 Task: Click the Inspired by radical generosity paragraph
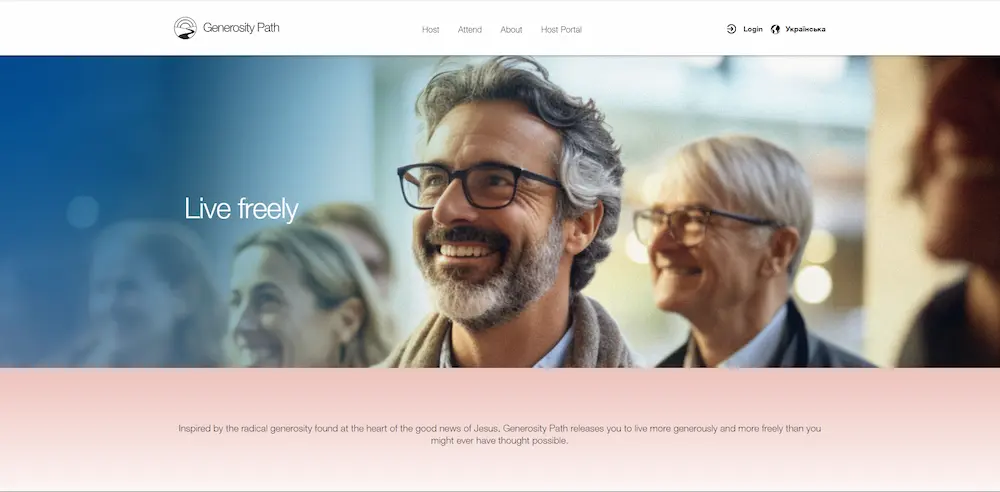pyautogui.click(x=499, y=434)
